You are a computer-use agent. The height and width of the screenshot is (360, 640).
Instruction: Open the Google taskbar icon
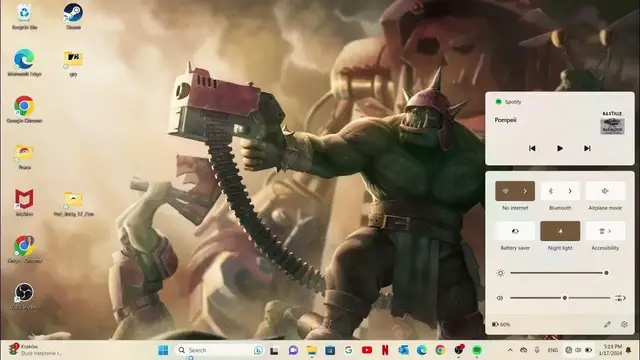tap(348, 350)
